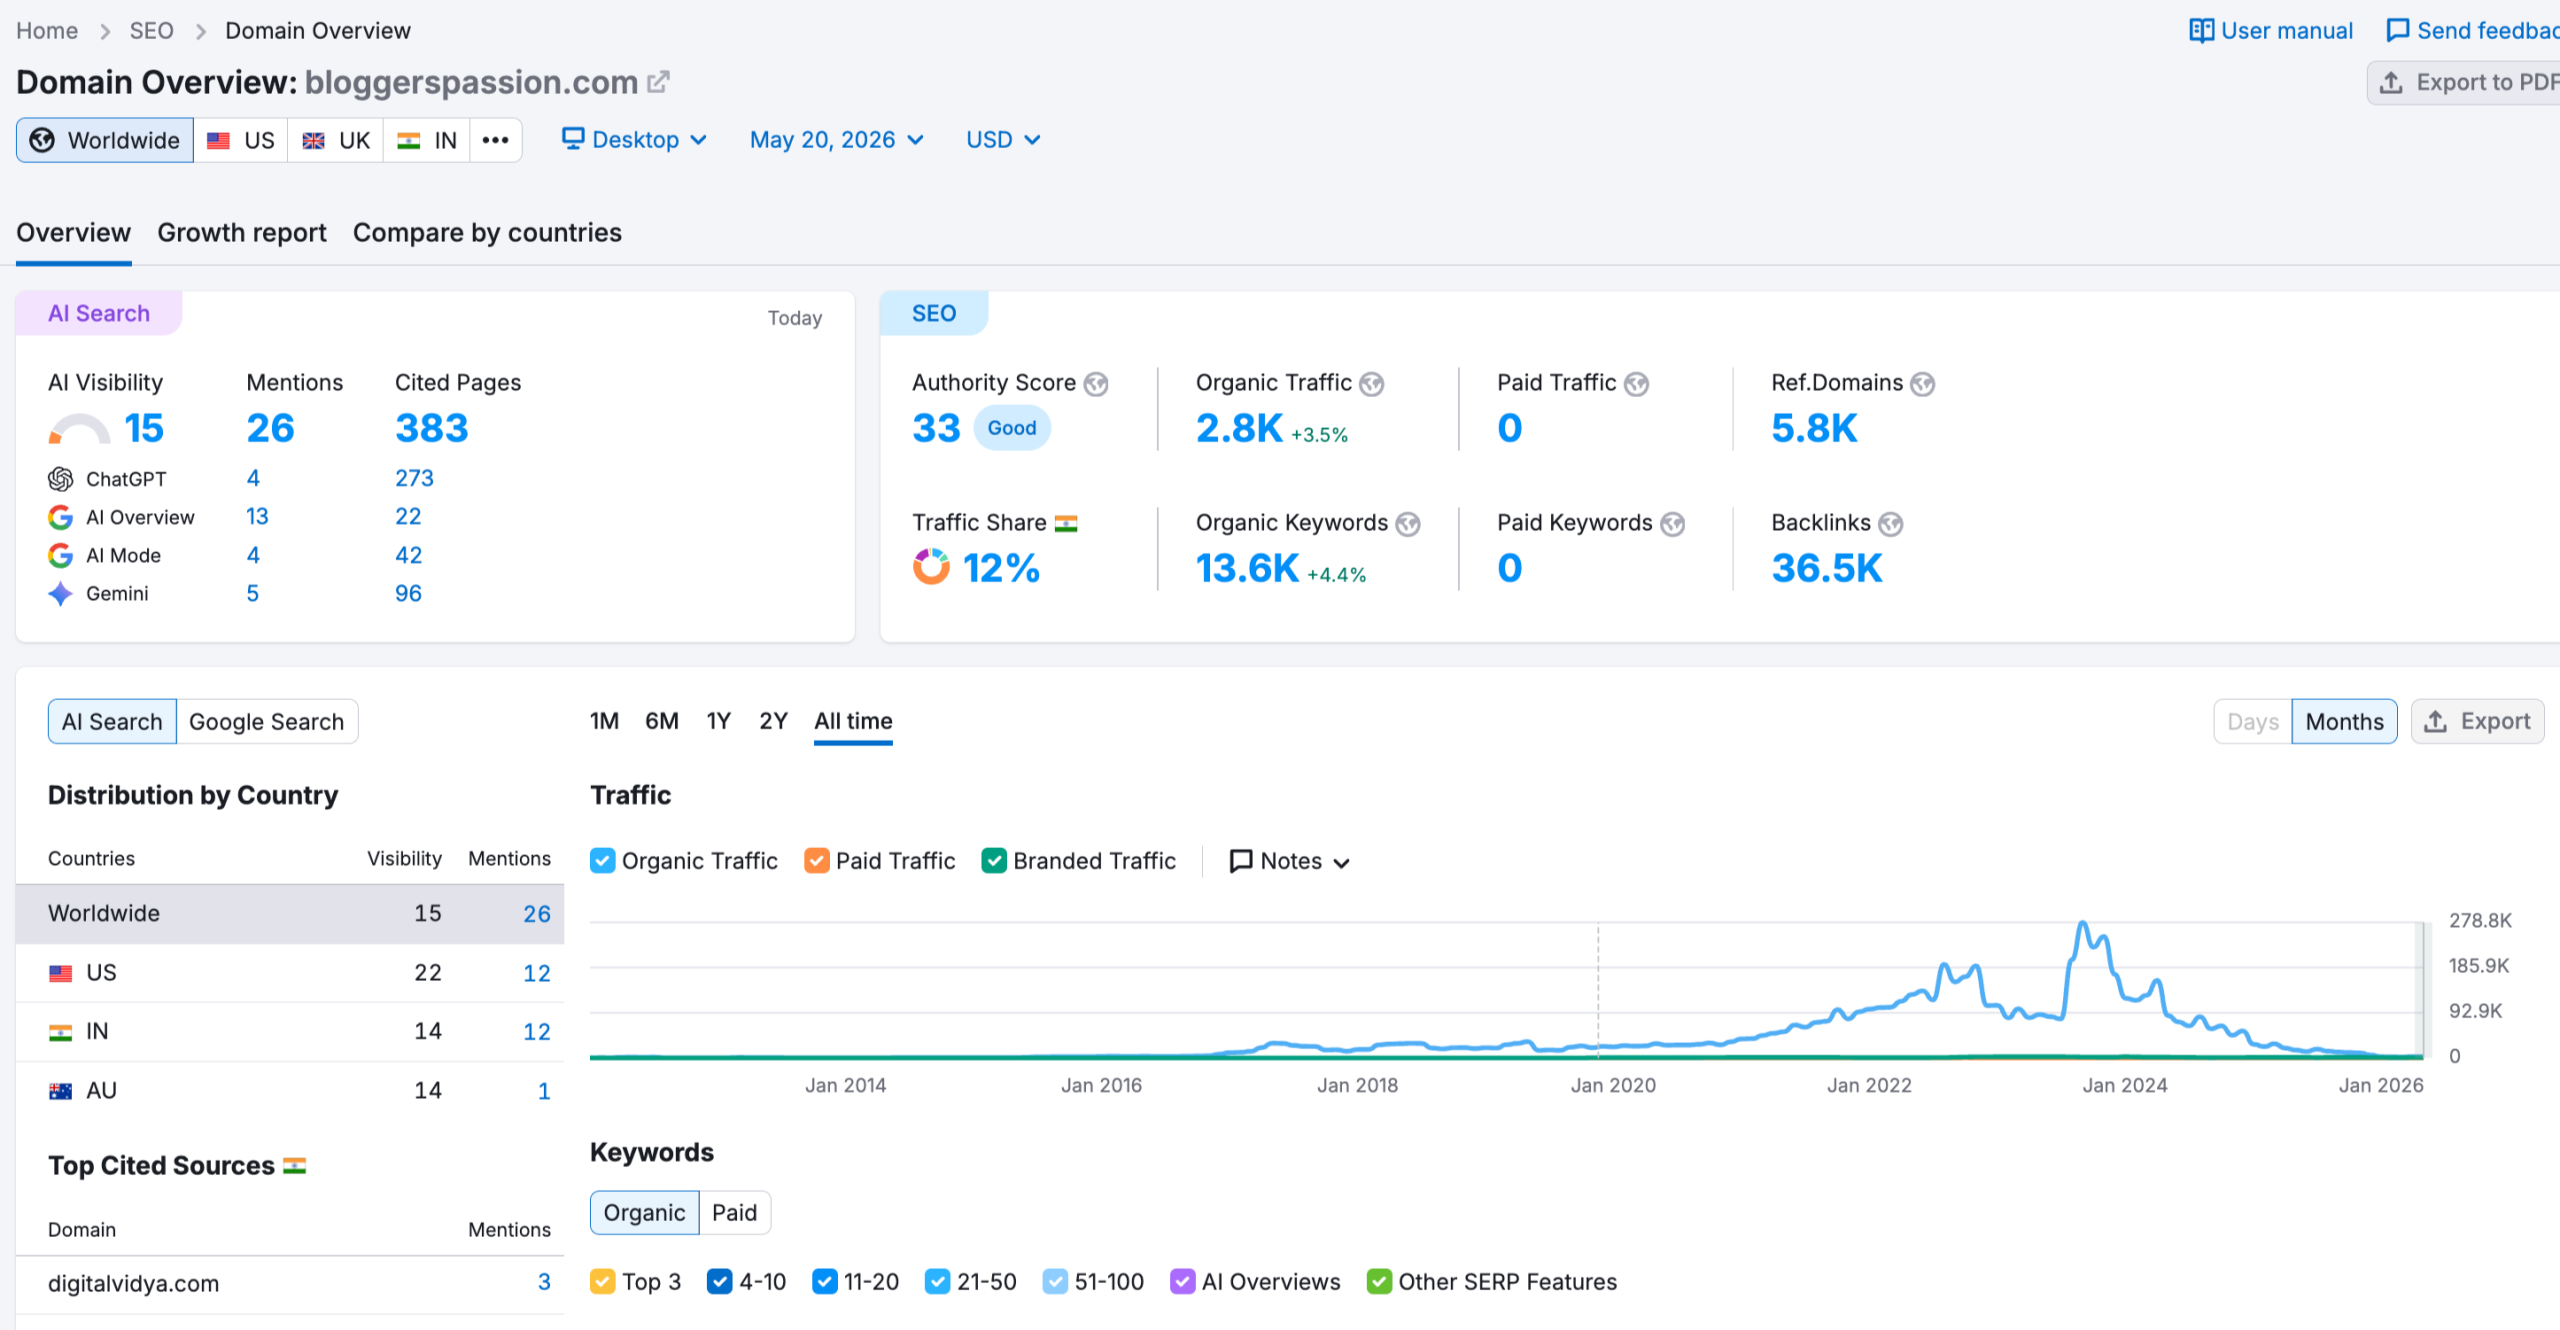Screen dimensions: 2560x1330
Task: Open more countries ellipsis menu
Action: coord(496,140)
